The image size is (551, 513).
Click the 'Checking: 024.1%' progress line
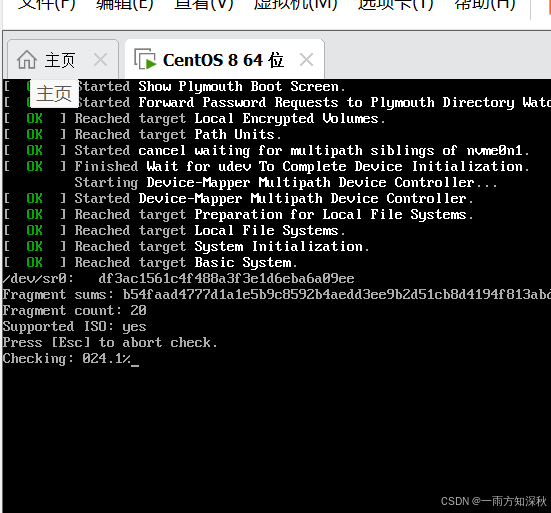point(71,359)
